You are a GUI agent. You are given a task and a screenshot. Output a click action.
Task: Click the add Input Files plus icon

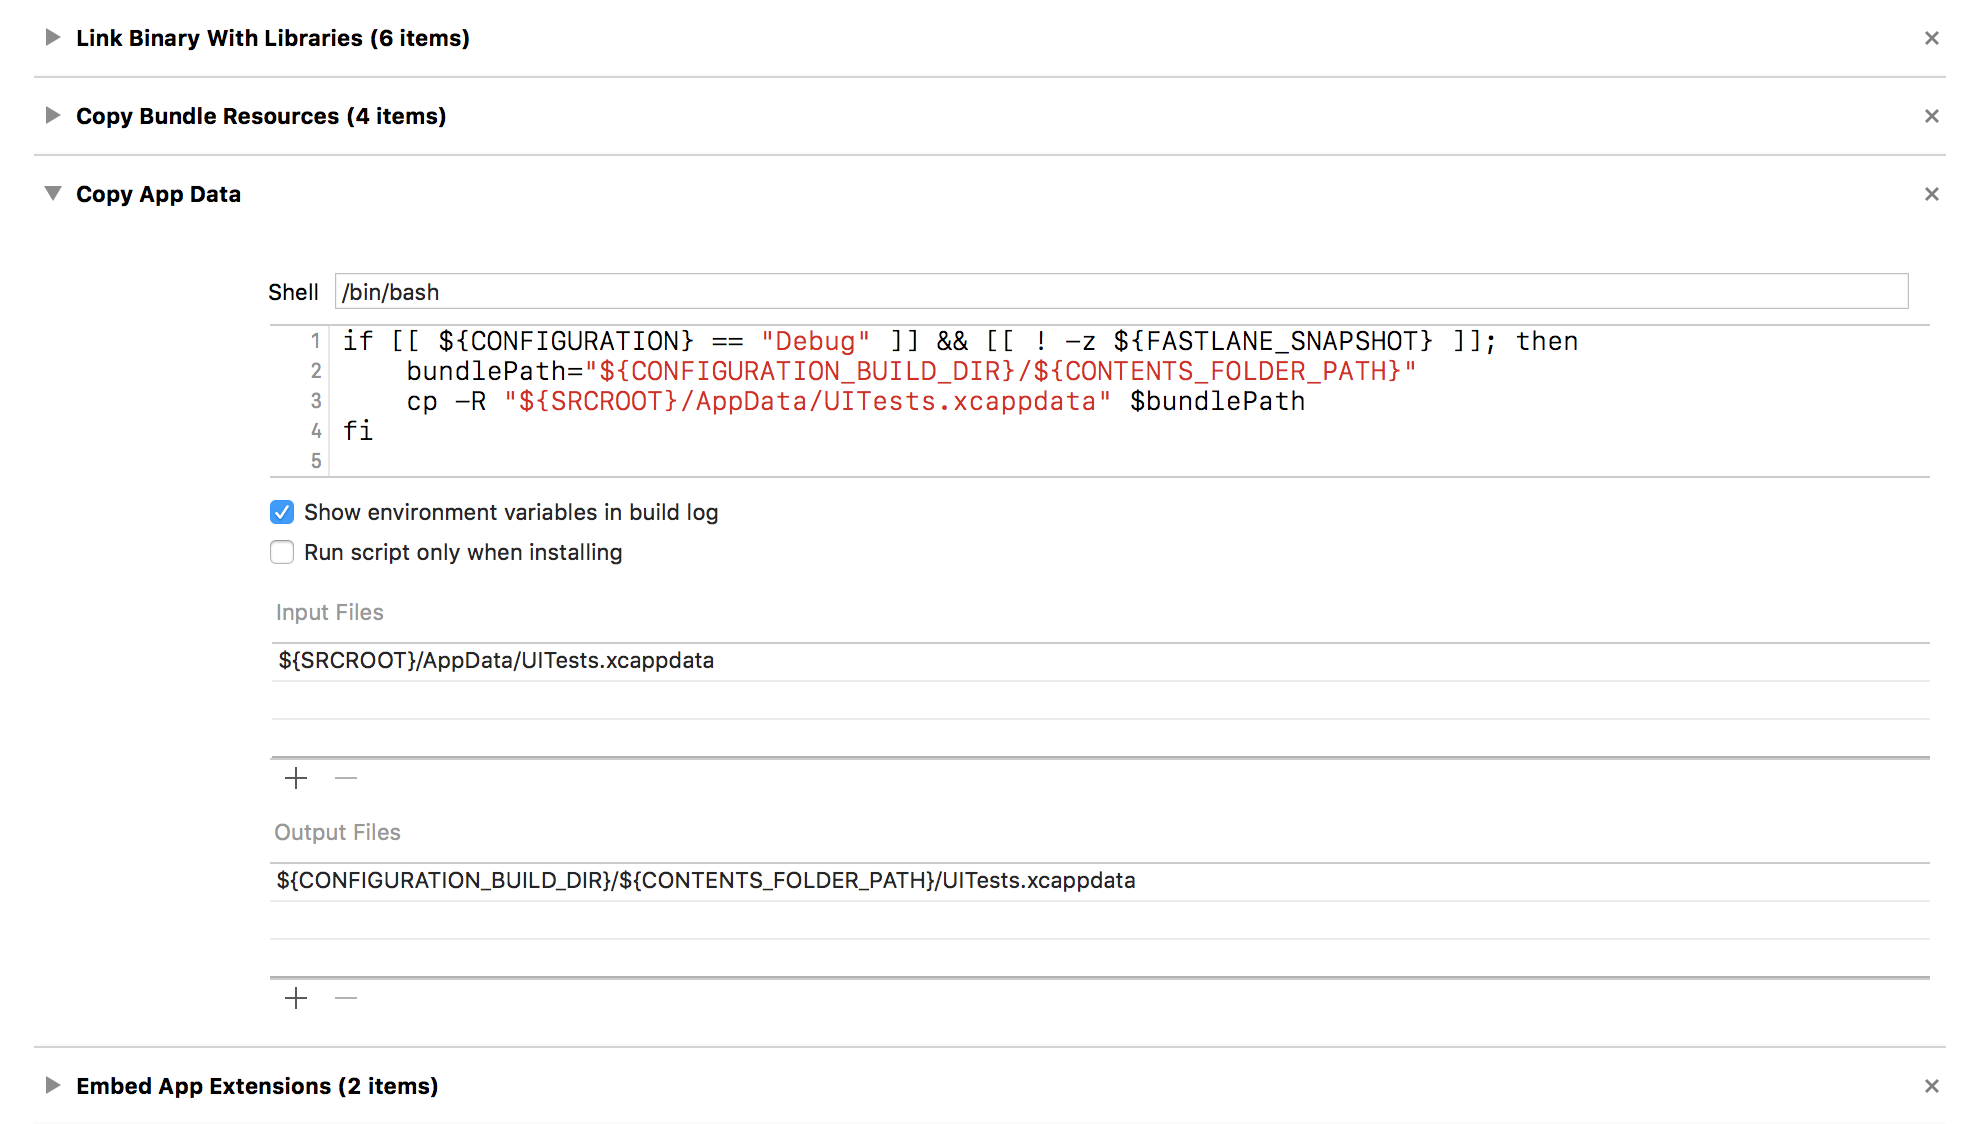pyautogui.click(x=296, y=777)
